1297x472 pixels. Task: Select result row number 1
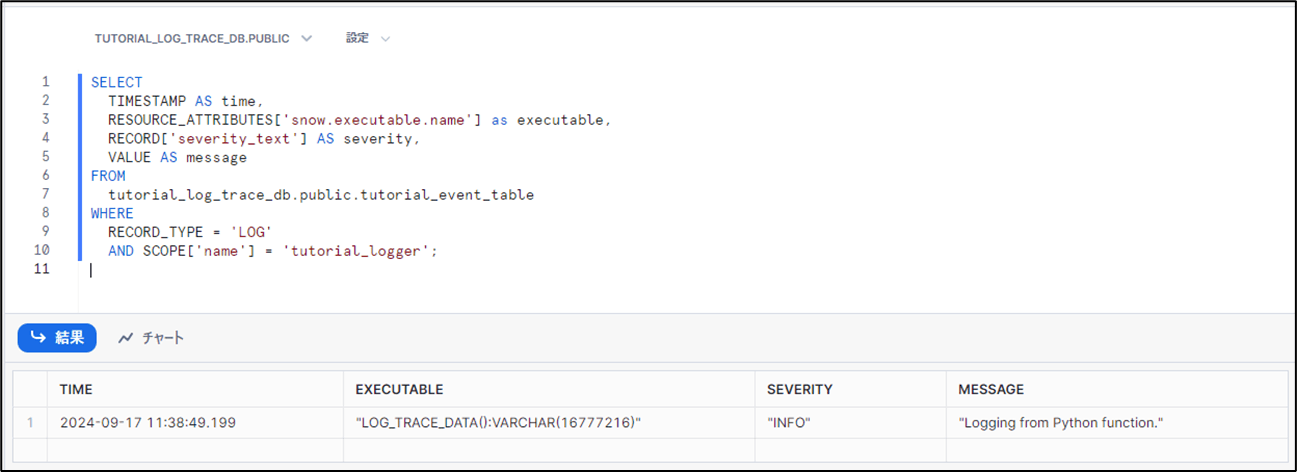point(30,423)
